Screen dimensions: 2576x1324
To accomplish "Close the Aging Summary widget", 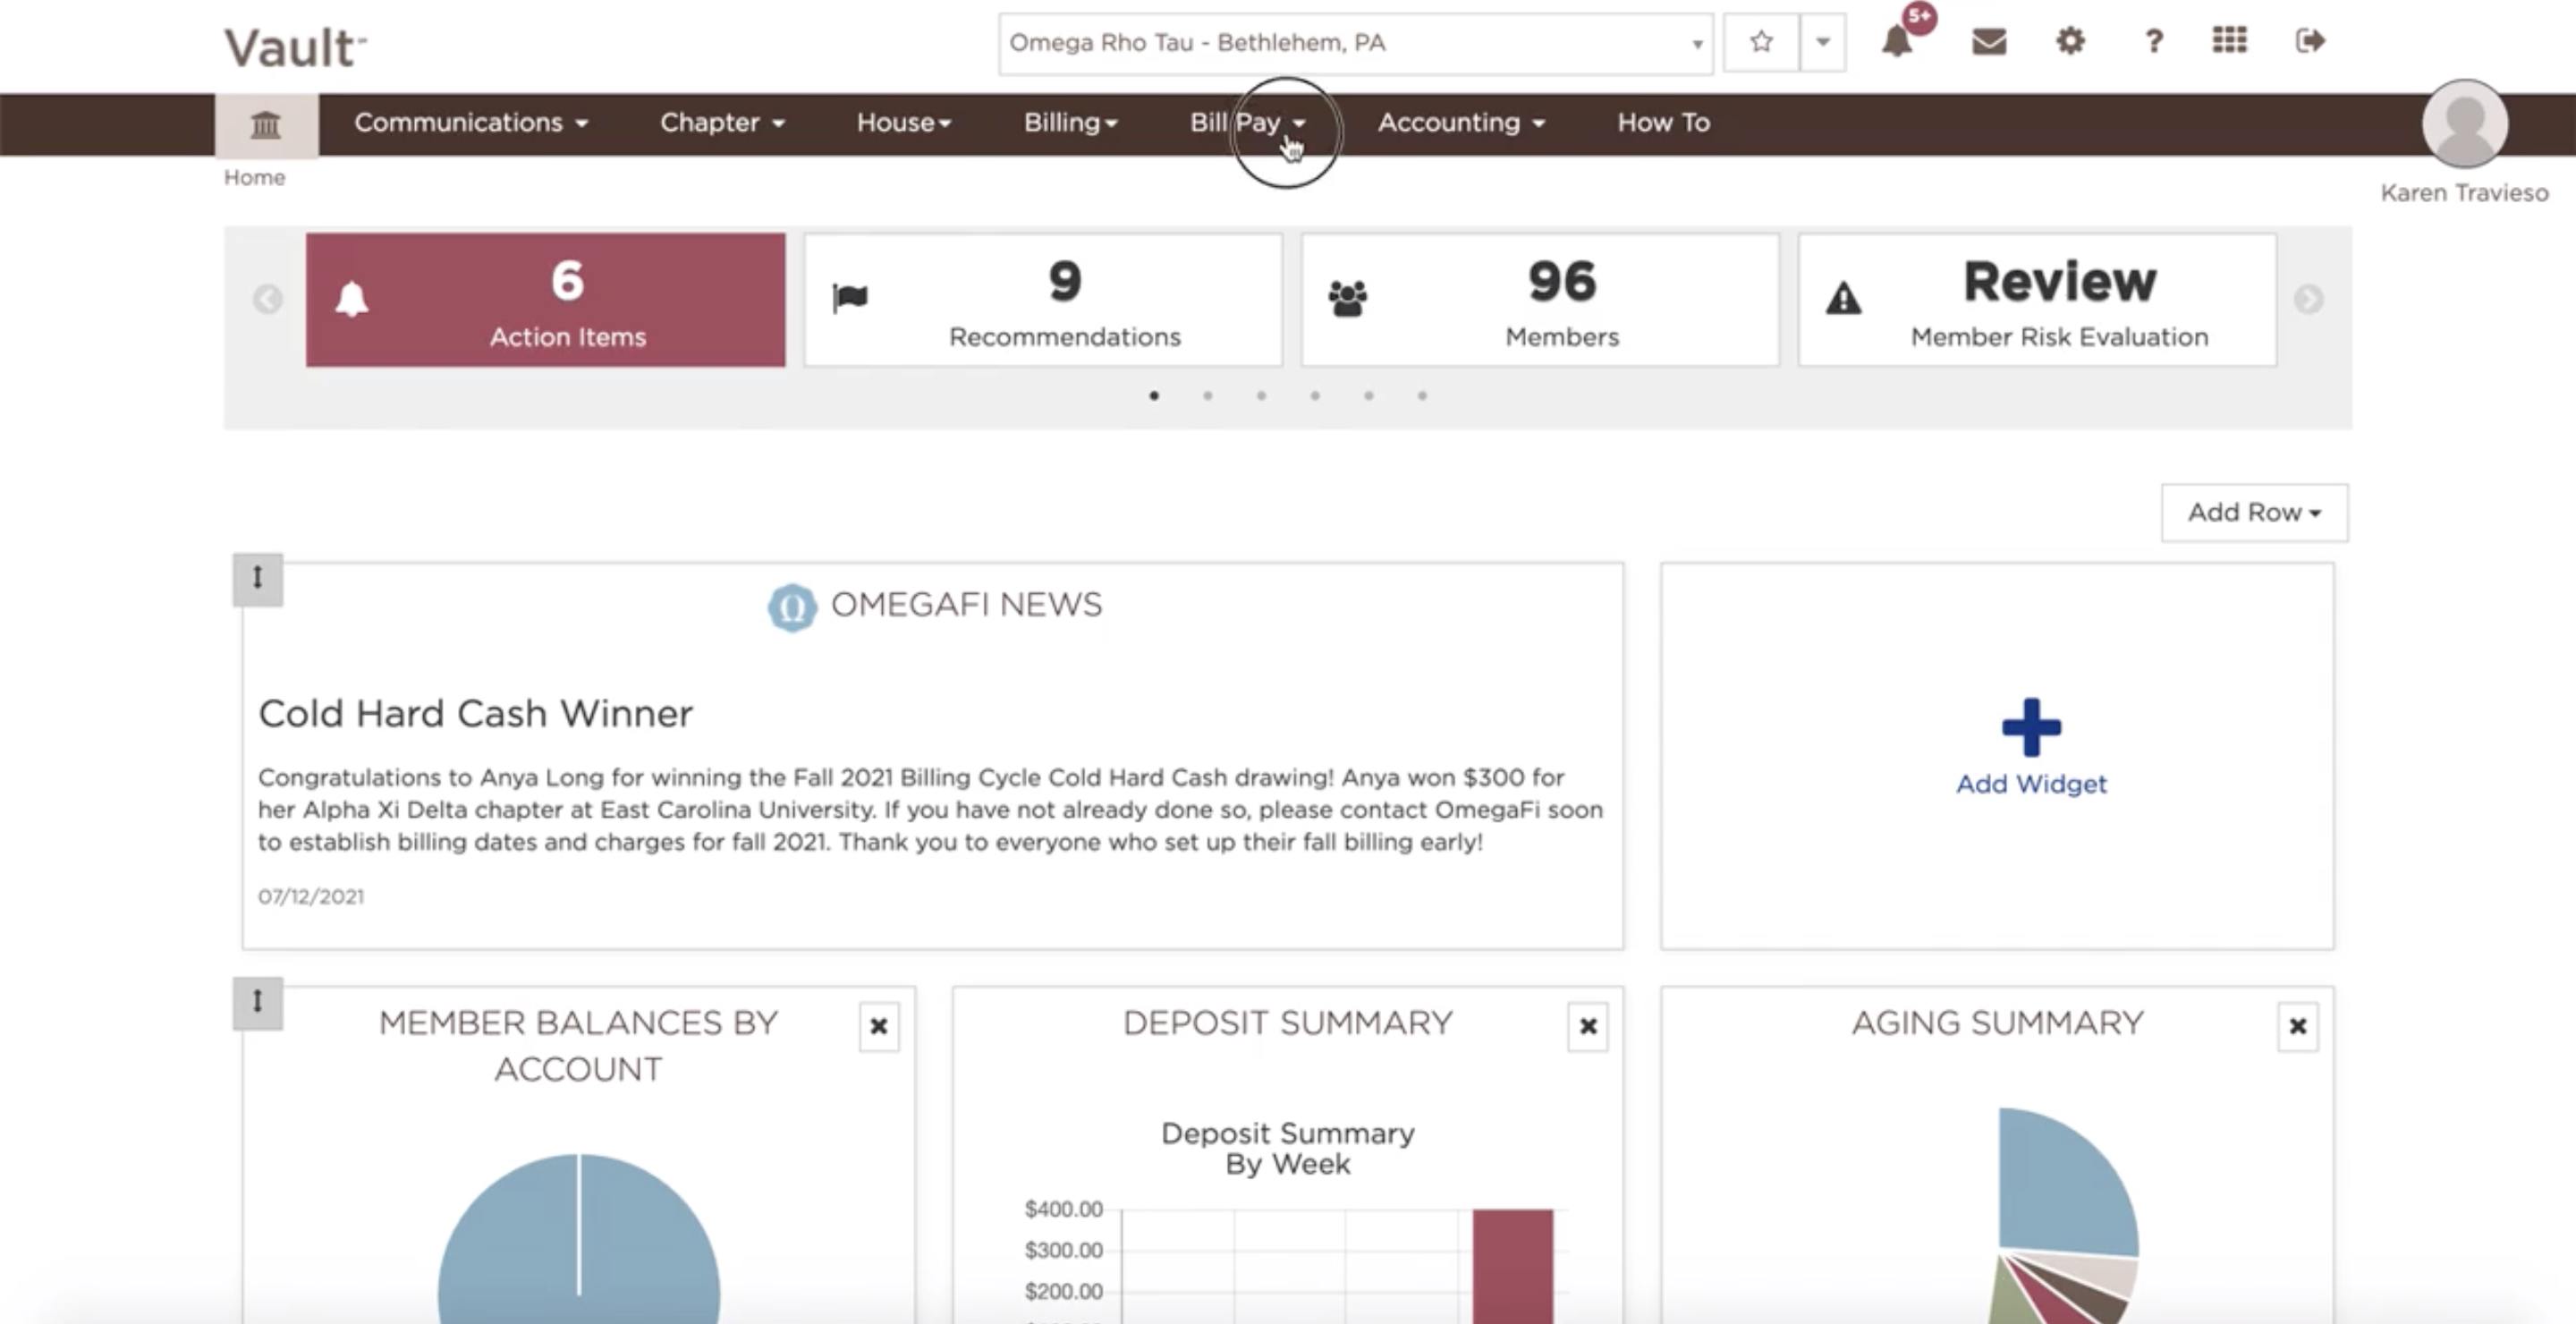I will coord(2297,1026).
